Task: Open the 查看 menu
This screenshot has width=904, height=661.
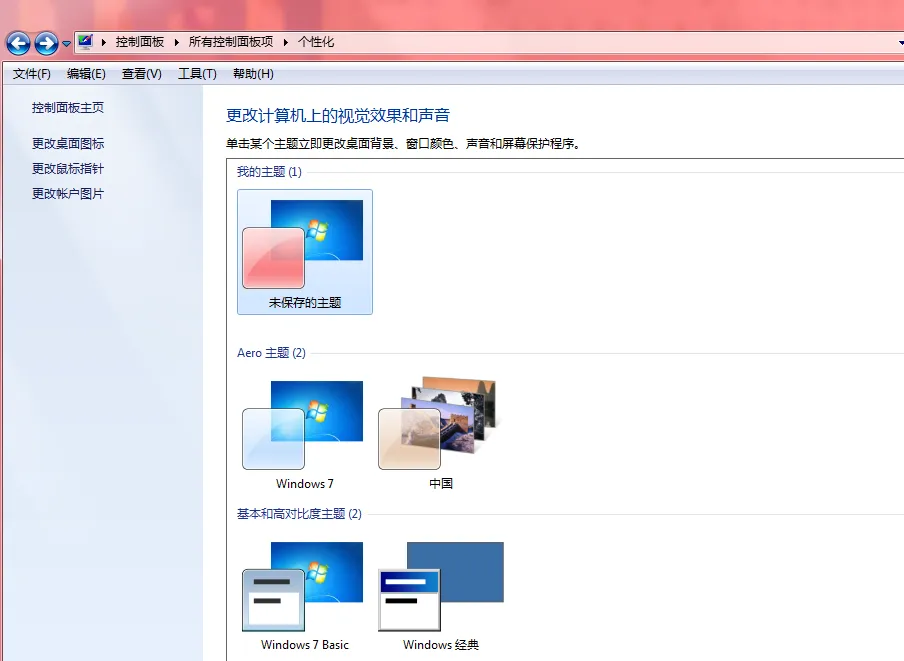Action: coord(140,73)
